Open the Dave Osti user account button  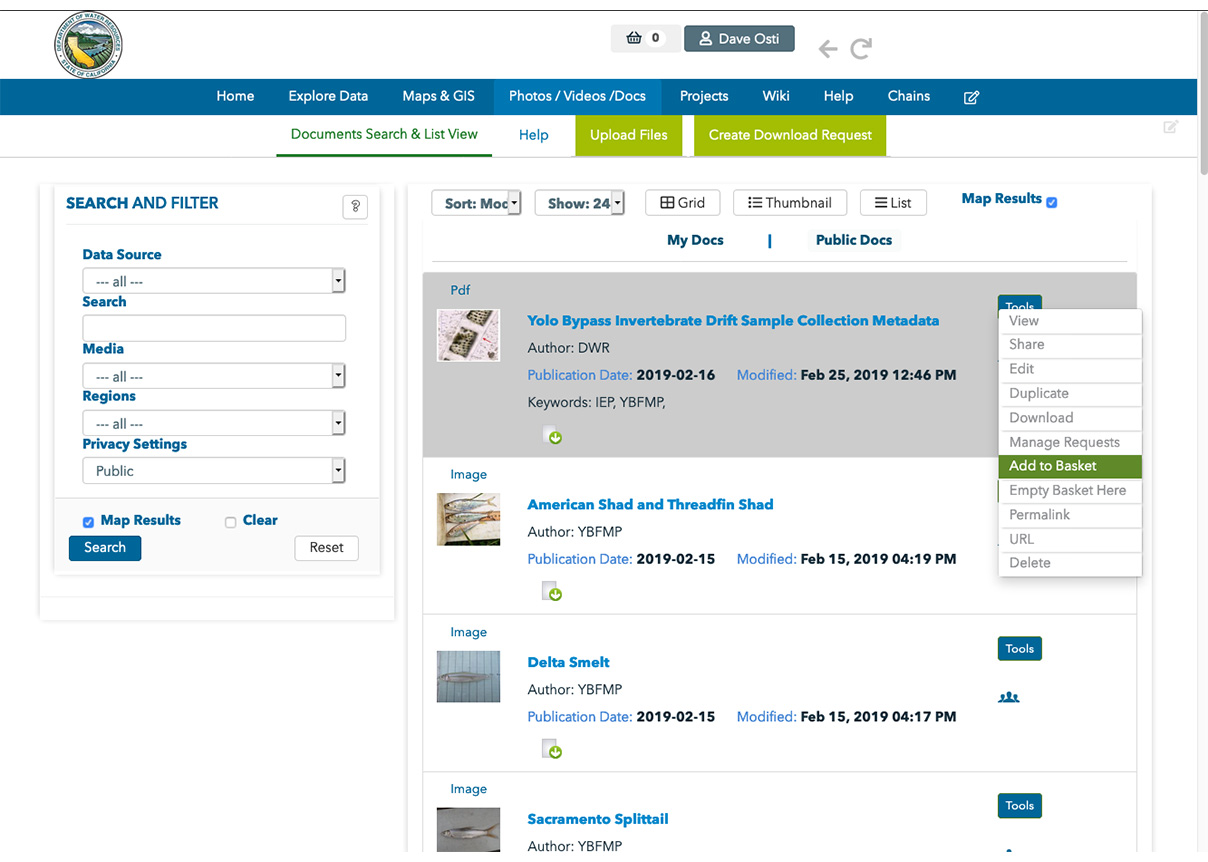tap(739, 38)
